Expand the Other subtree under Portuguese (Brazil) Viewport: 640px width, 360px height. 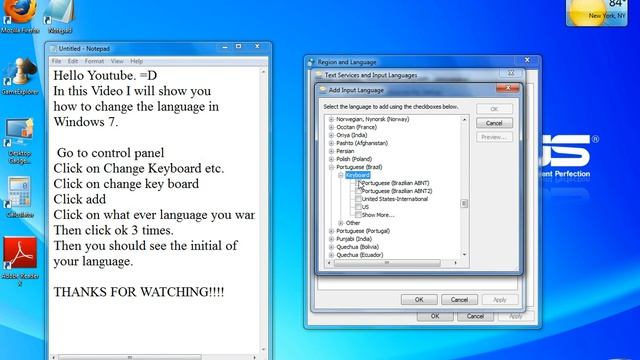click(x=341, y=223)
